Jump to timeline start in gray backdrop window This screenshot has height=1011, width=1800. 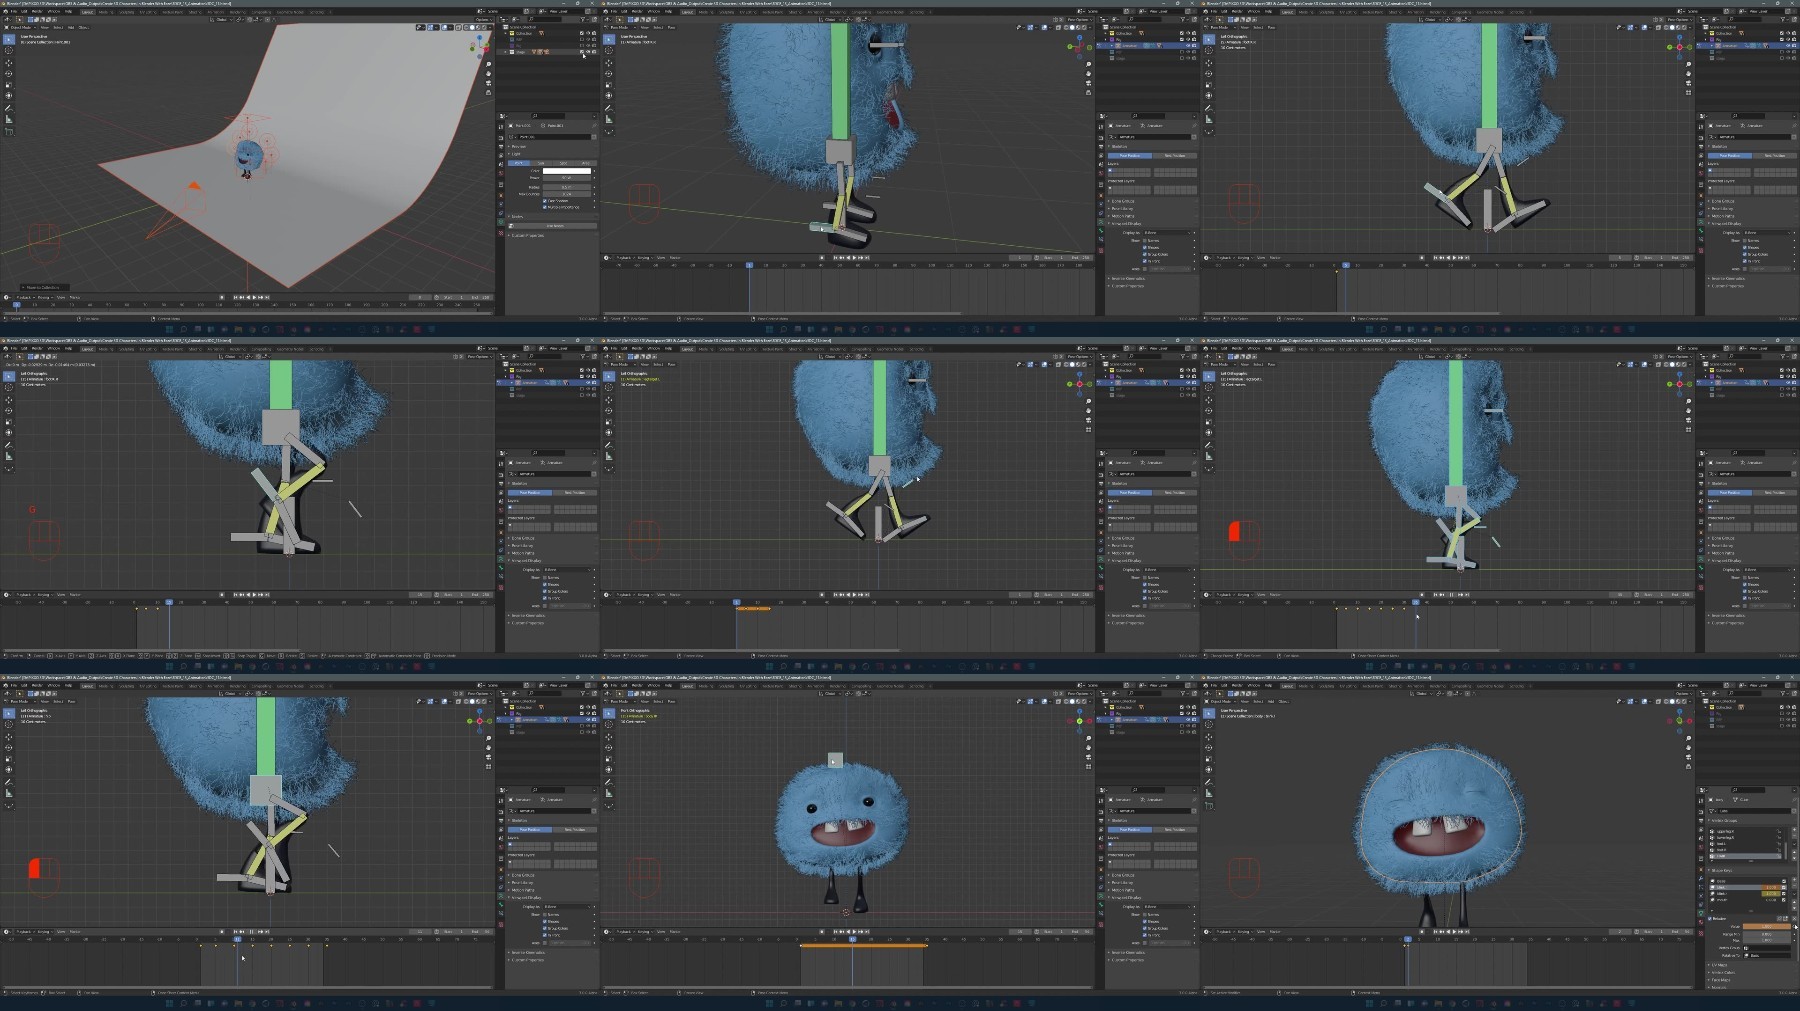(235, 297)
